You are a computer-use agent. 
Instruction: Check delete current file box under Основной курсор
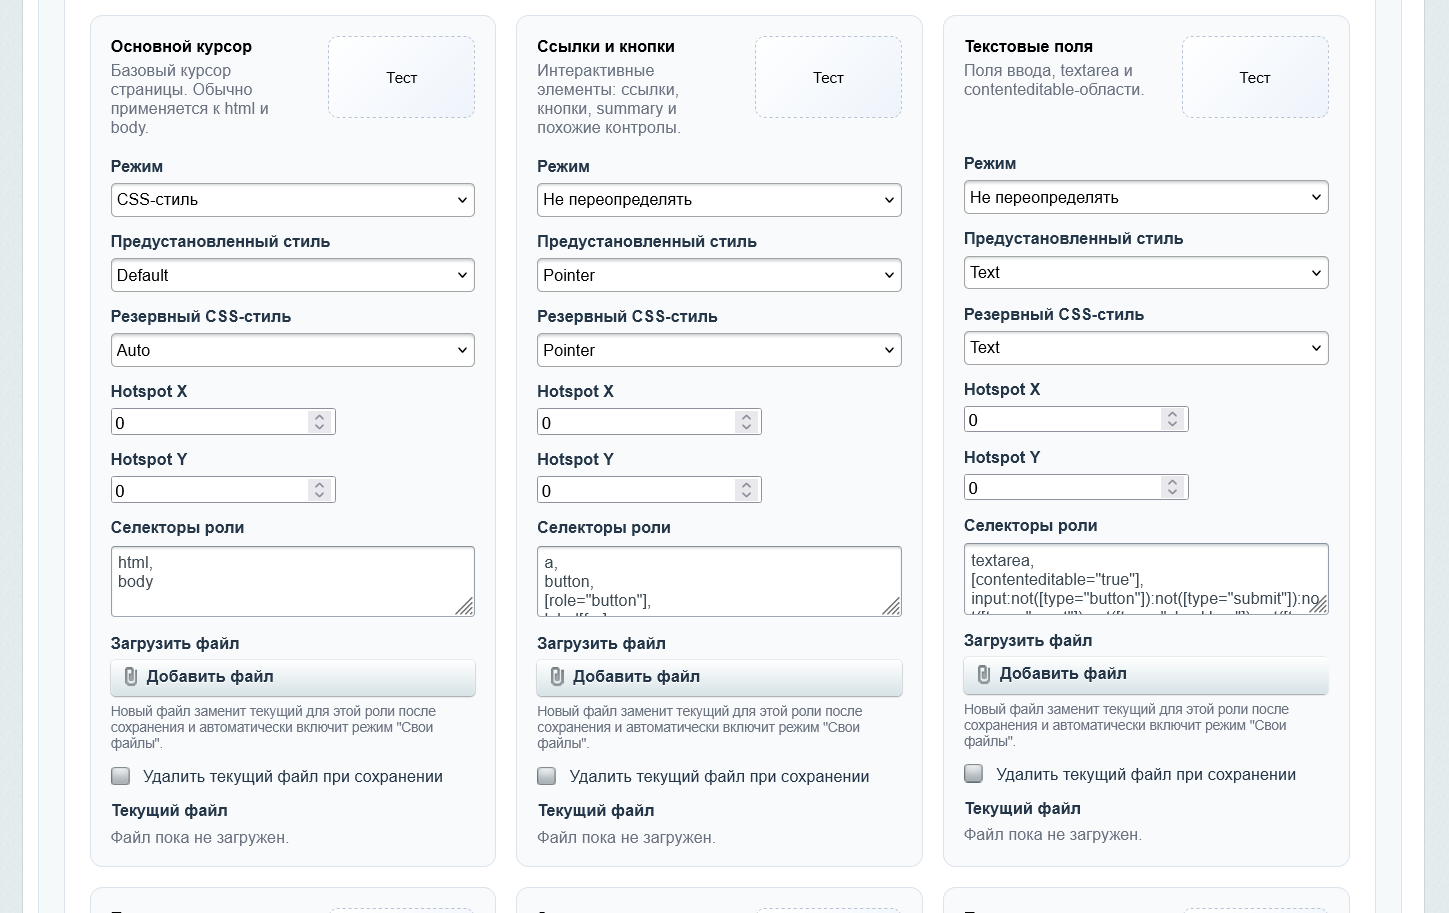[x=121, y=776]
